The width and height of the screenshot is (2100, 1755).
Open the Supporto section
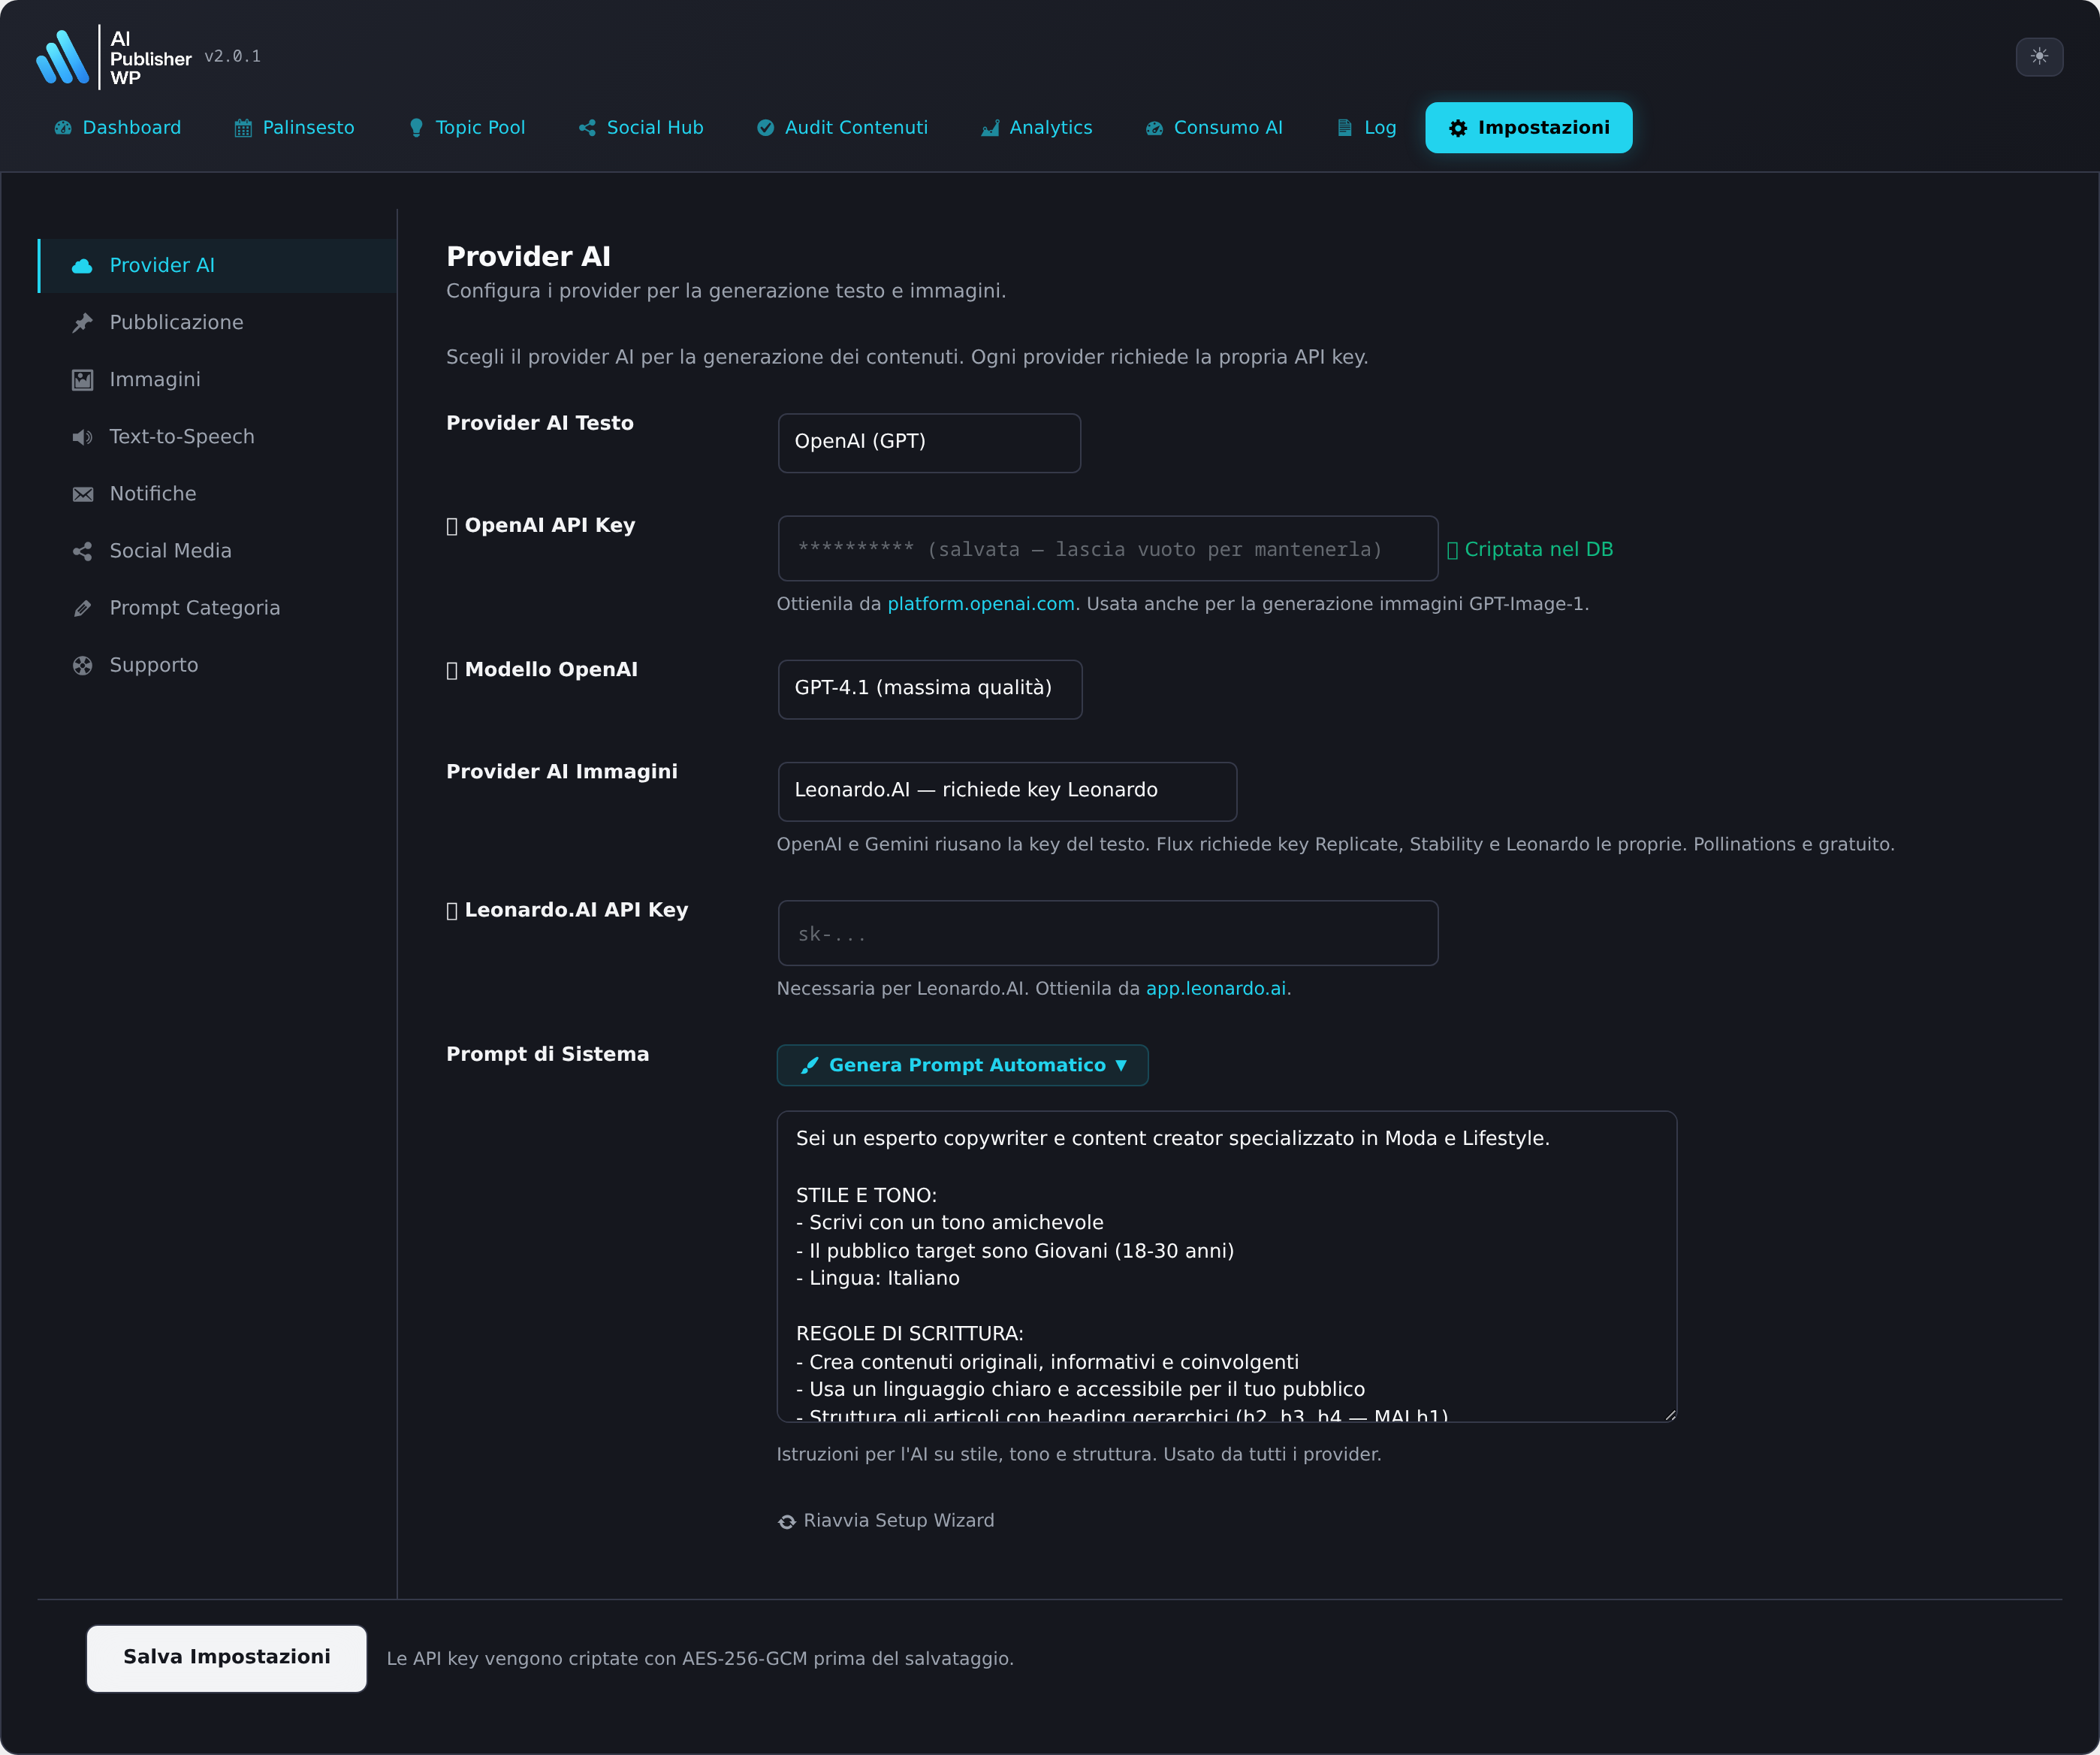(155, 664)
